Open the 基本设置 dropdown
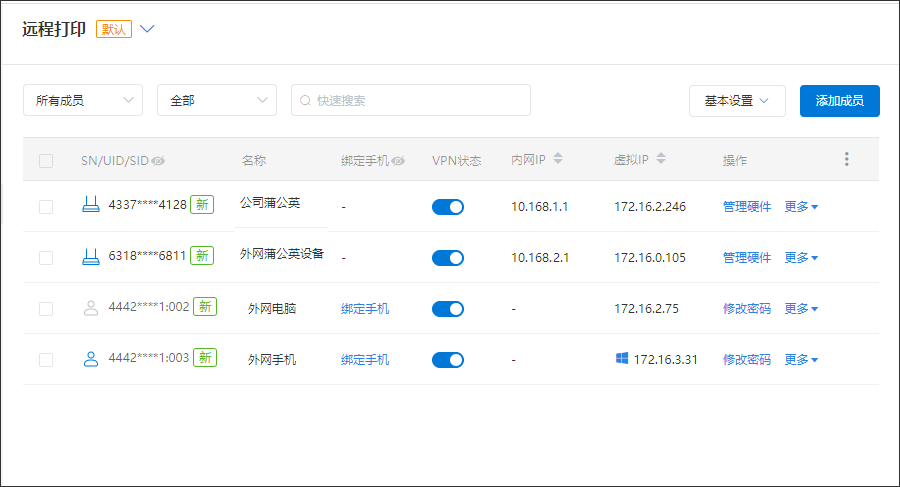Screen dimensions: 900x487 click(x=737, y=101)
